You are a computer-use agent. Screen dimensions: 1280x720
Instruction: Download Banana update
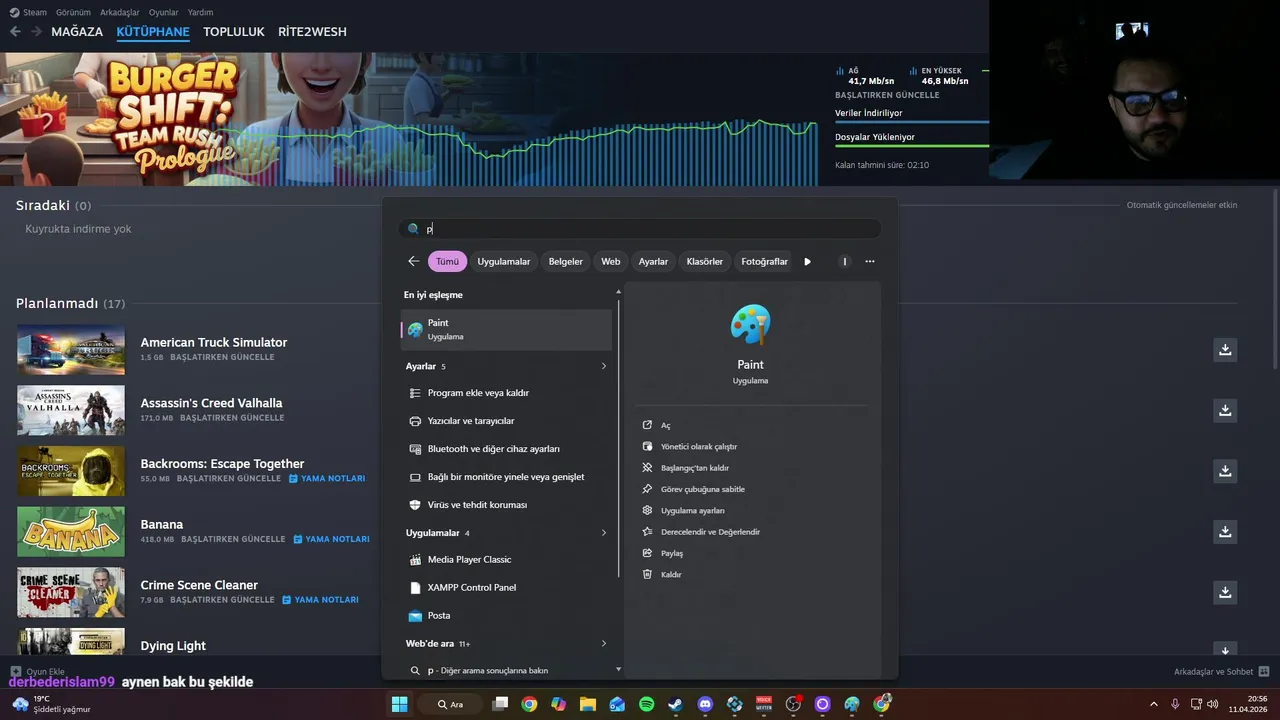1225,532
